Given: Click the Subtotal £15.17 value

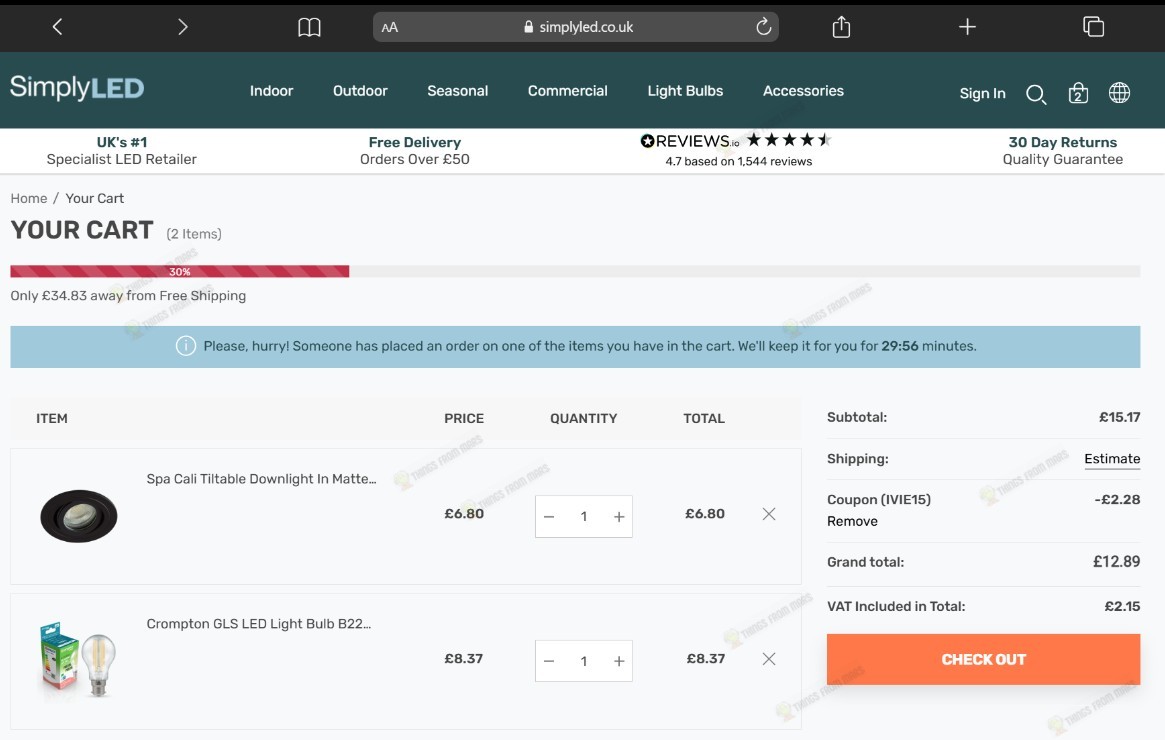Looking at the screenshot, I should 1120,418.
